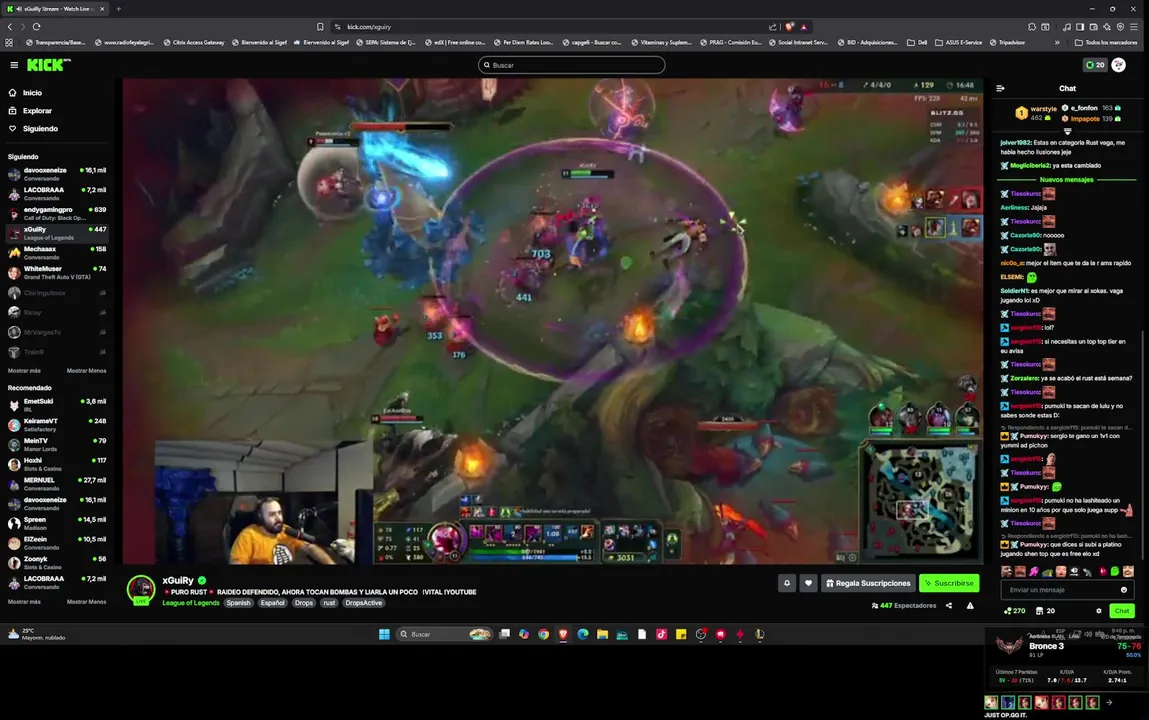1149x720 pixels.
Task: Open Brave Leo AI sparkle icon
Action: click(x=1107, y=27)
